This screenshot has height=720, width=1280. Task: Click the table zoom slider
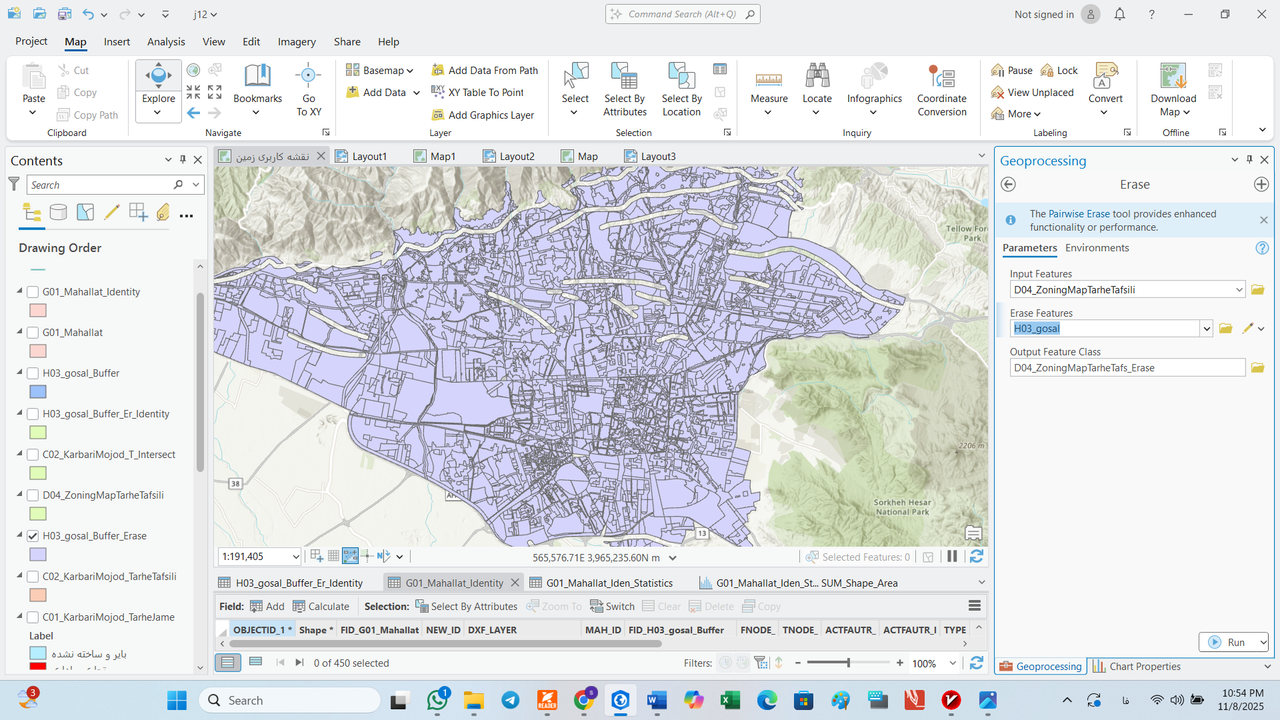click(848, 663)
